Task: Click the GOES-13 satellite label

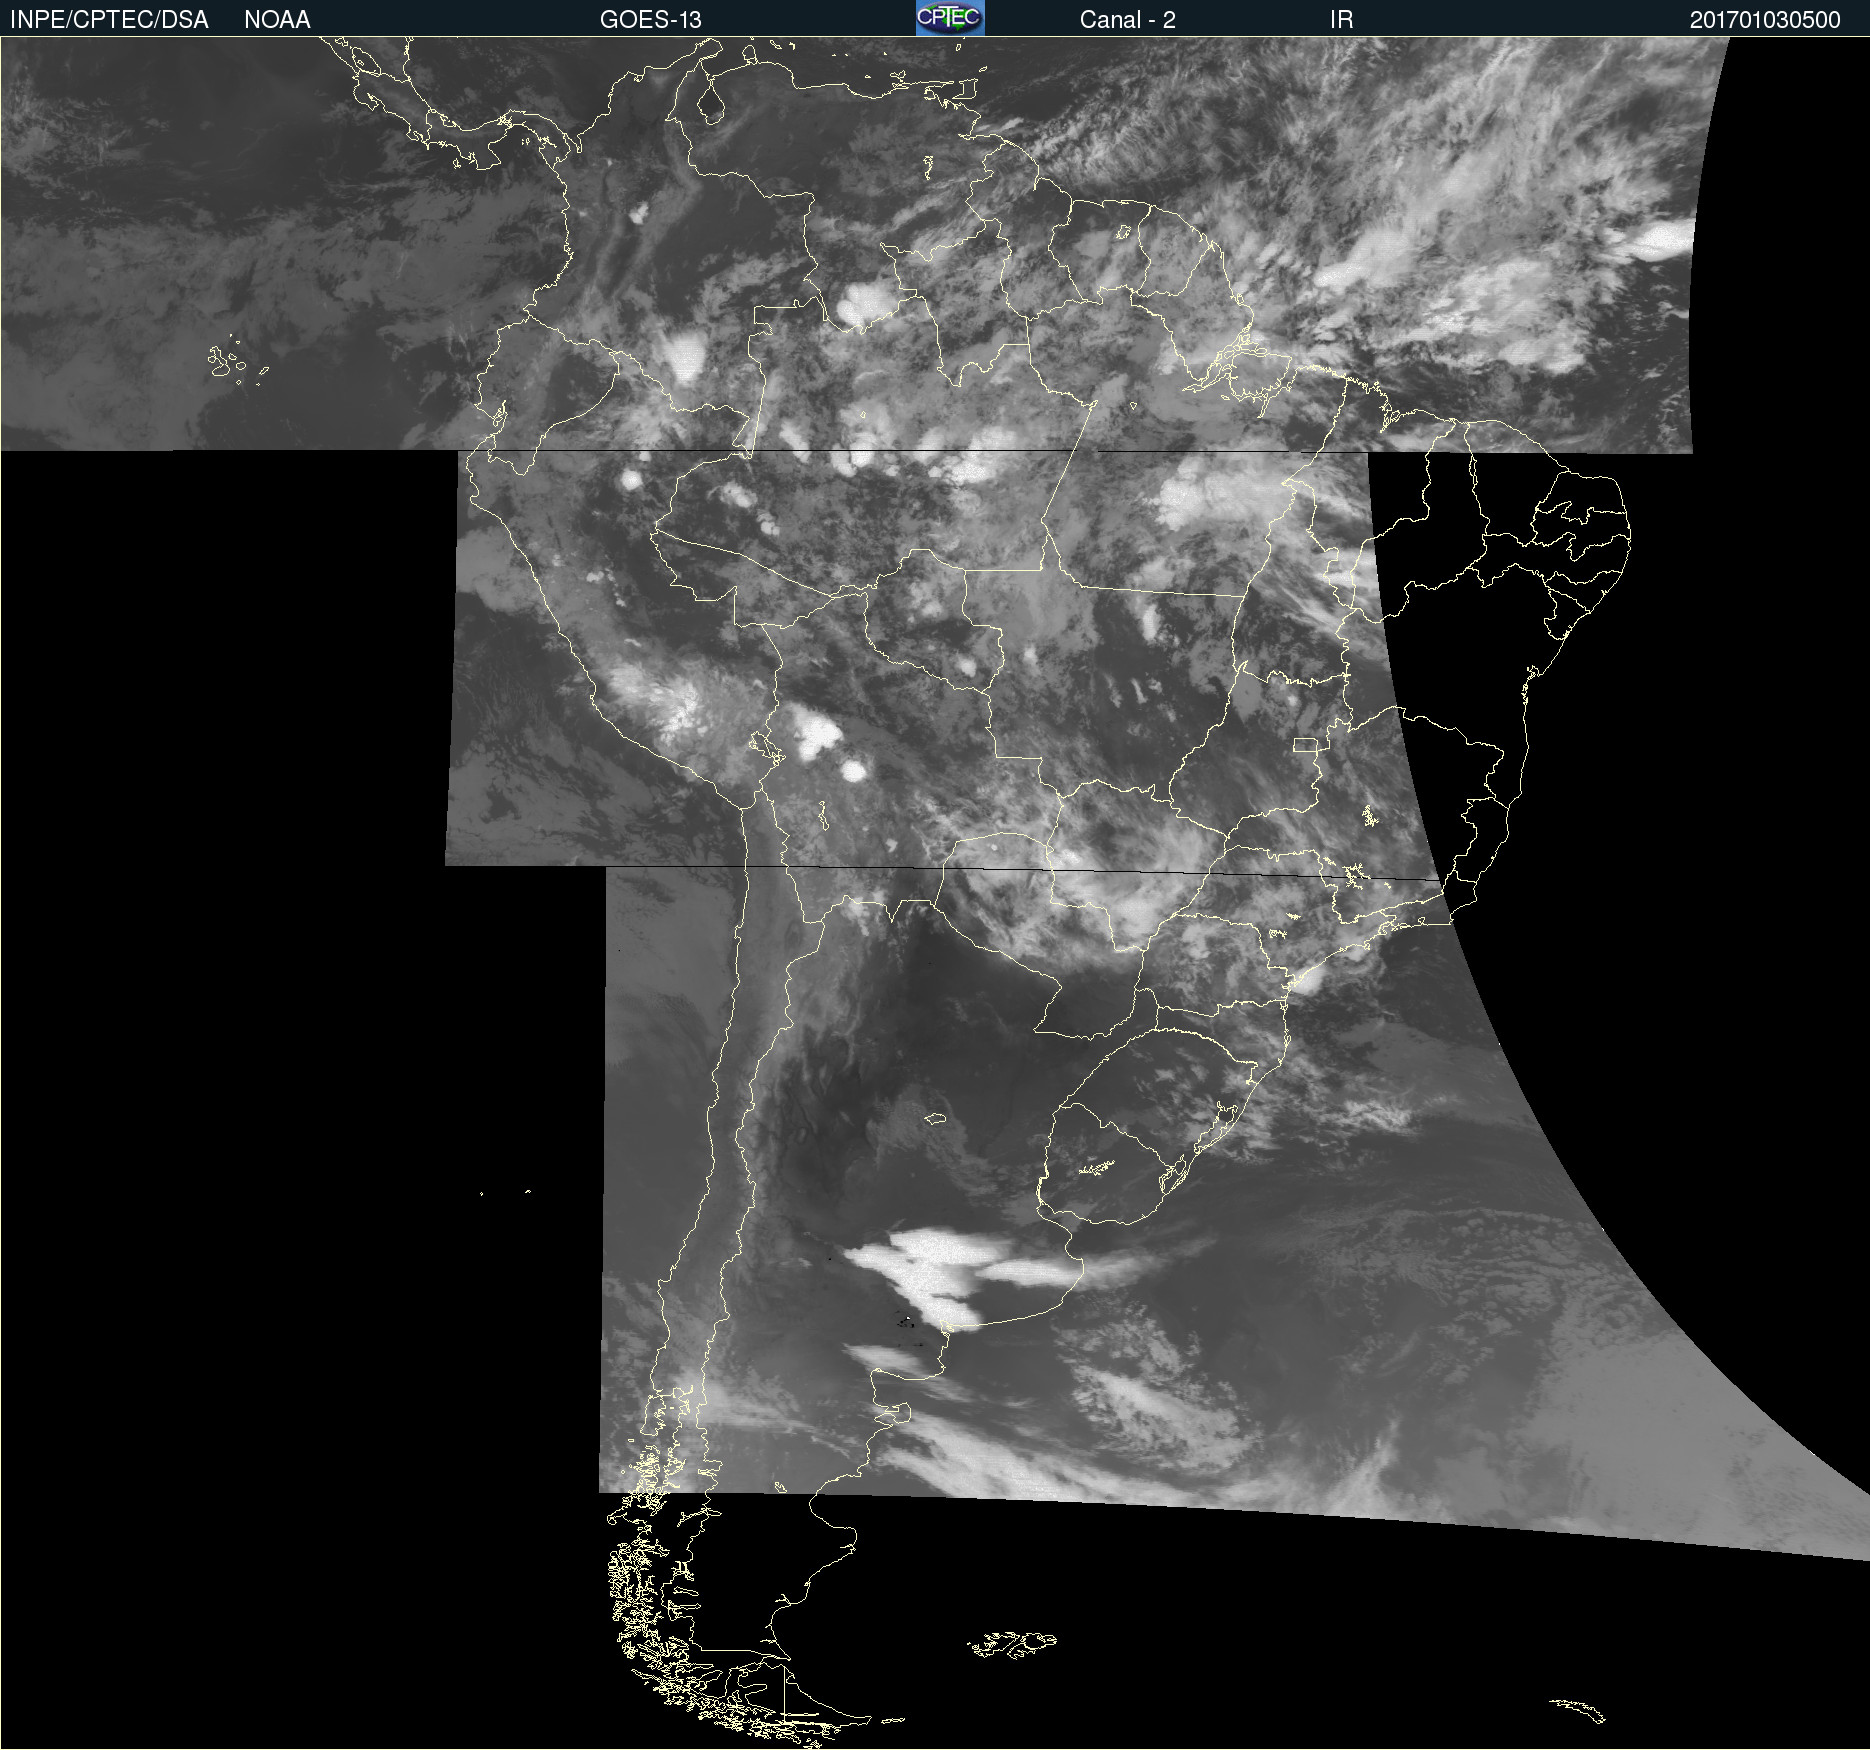Action: [x=651, y=20]
